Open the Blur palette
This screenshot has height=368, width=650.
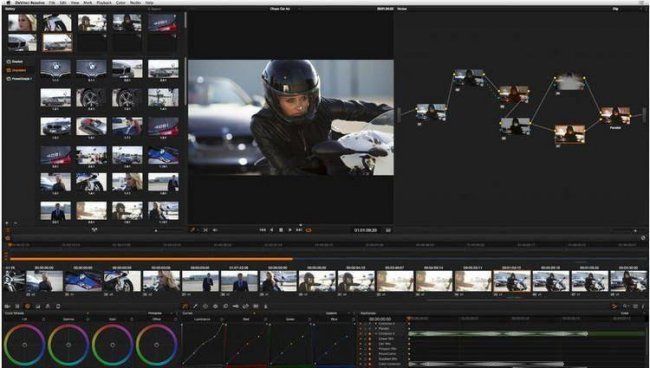click(226, 306)
